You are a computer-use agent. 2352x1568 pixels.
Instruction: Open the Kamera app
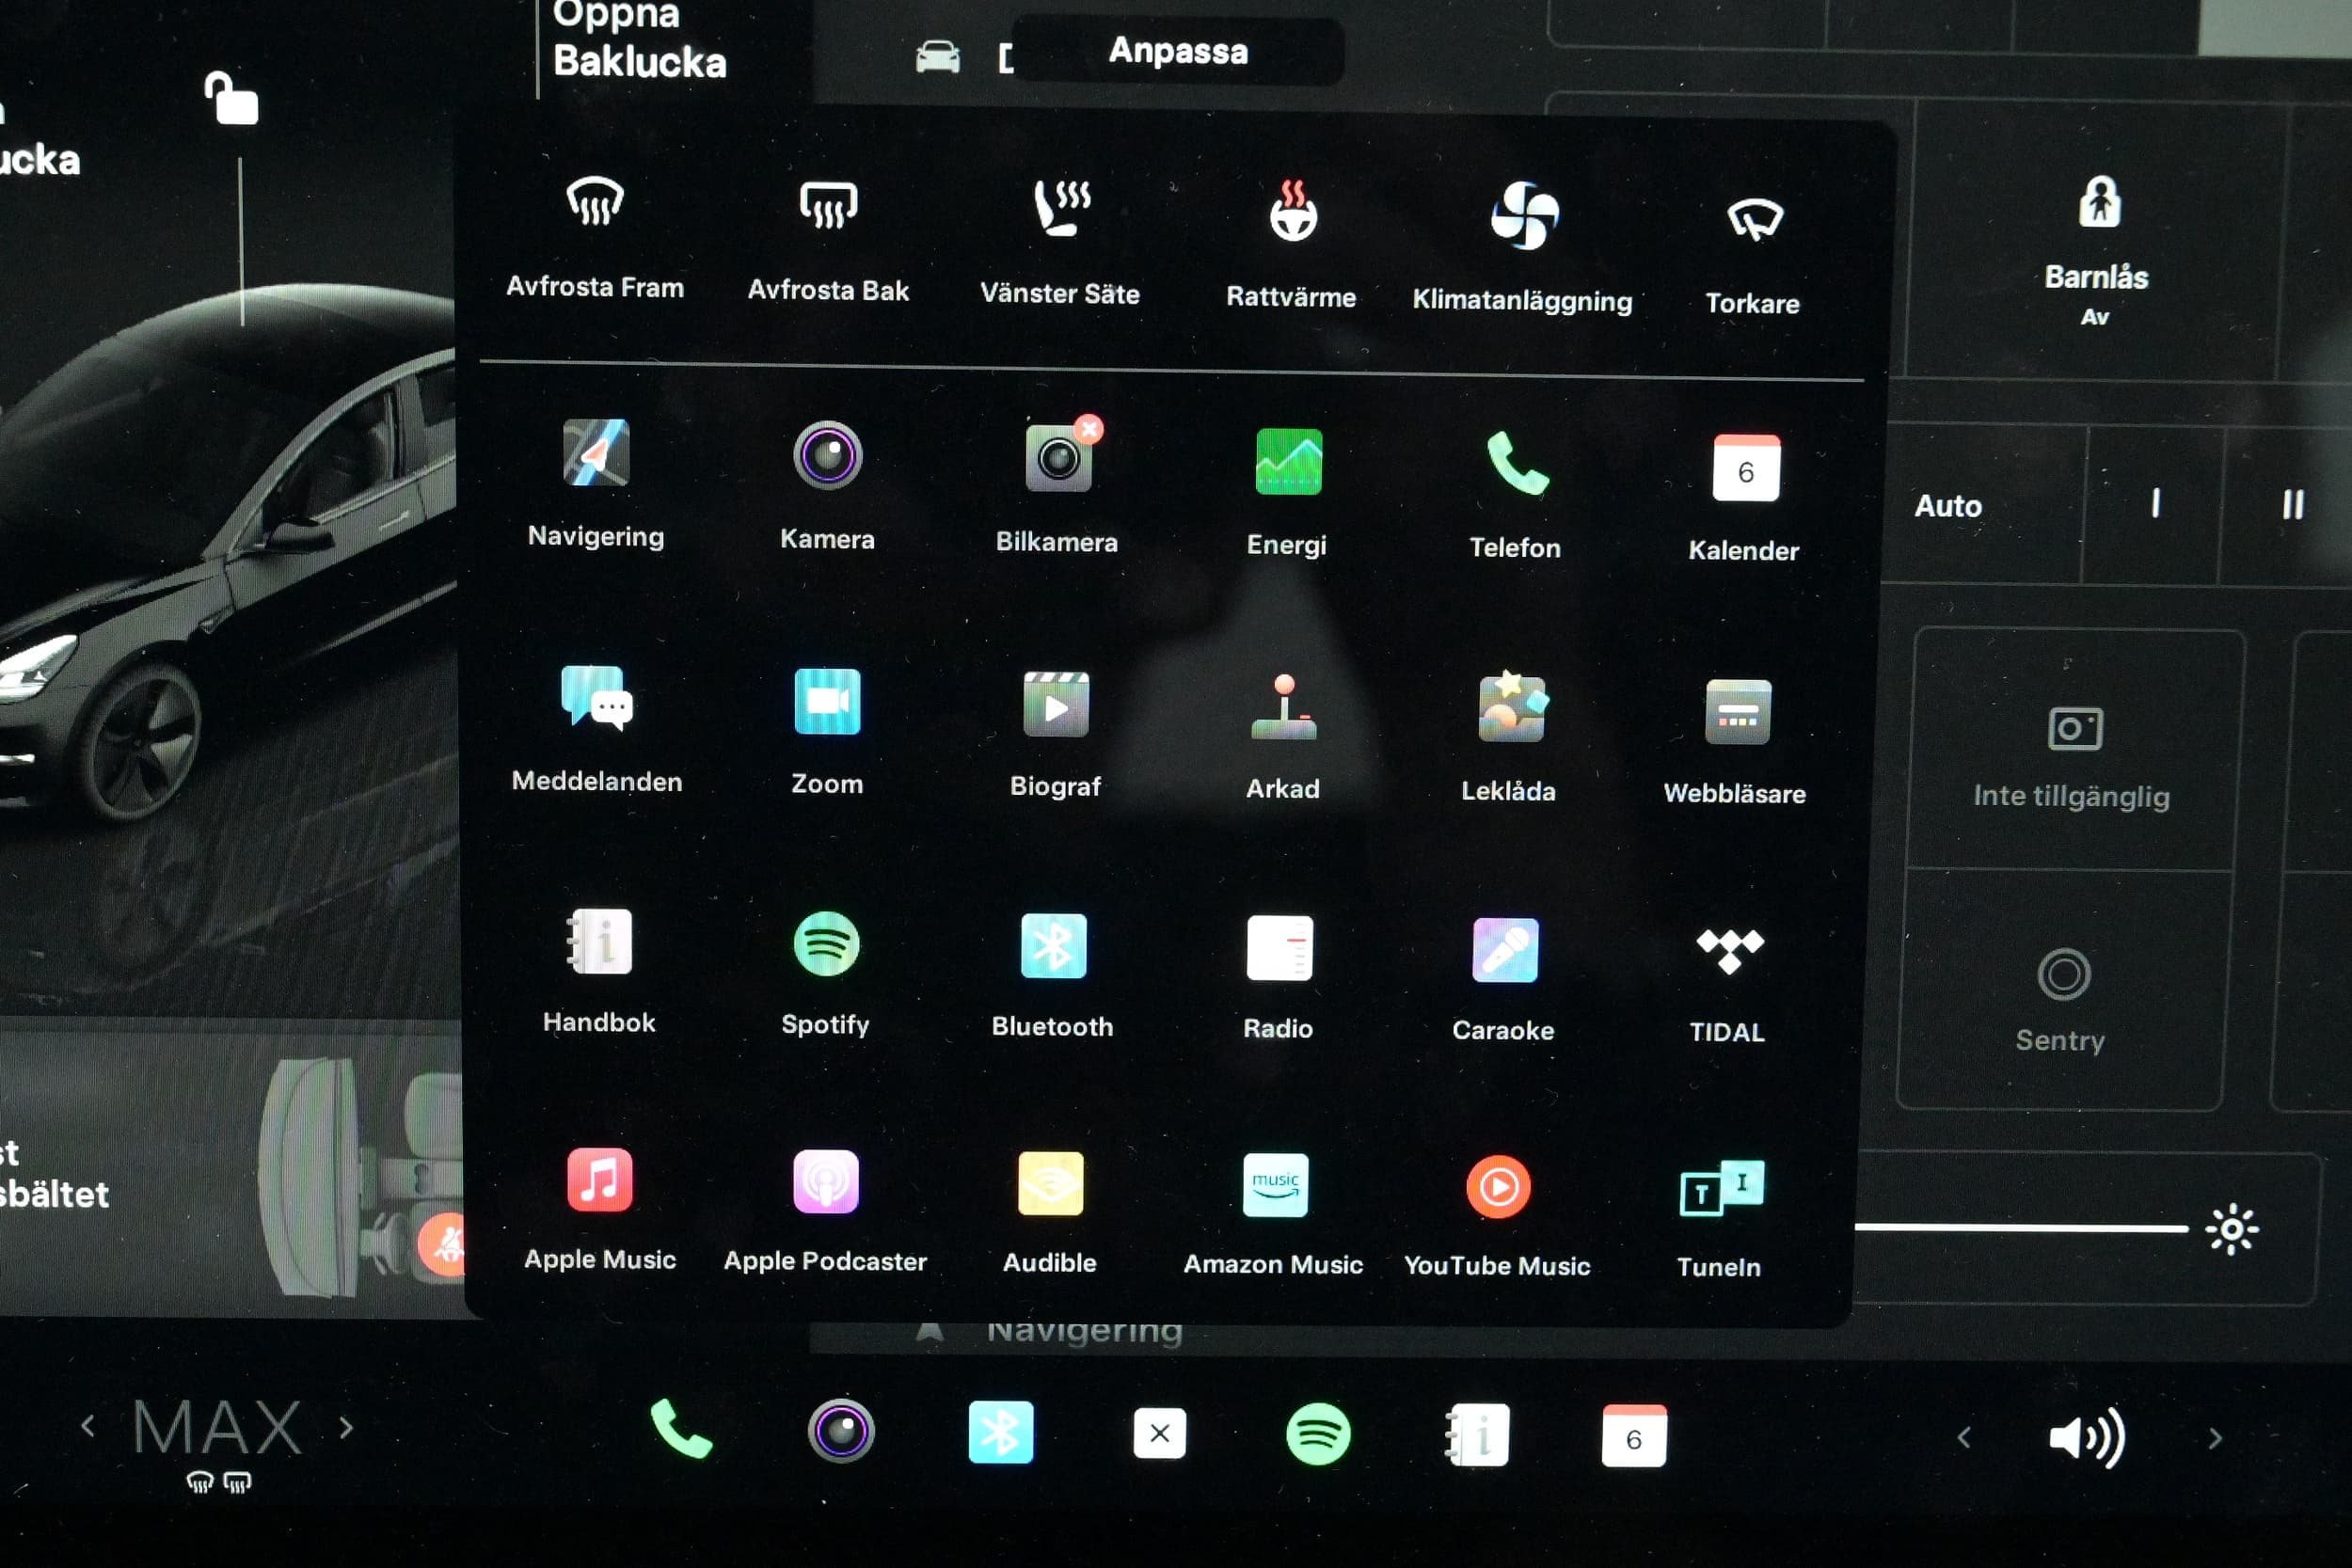pos(827,486)
